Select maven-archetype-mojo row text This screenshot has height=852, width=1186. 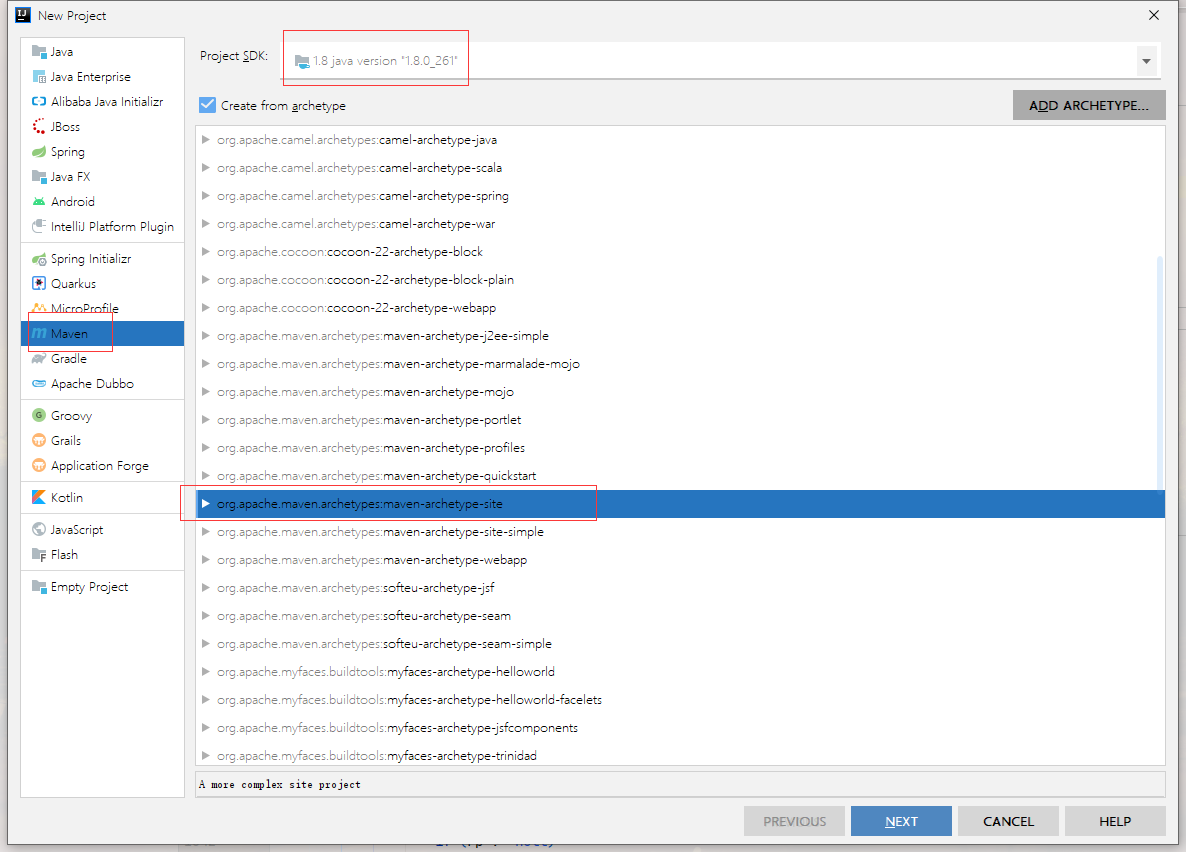[x=365, y=391]
